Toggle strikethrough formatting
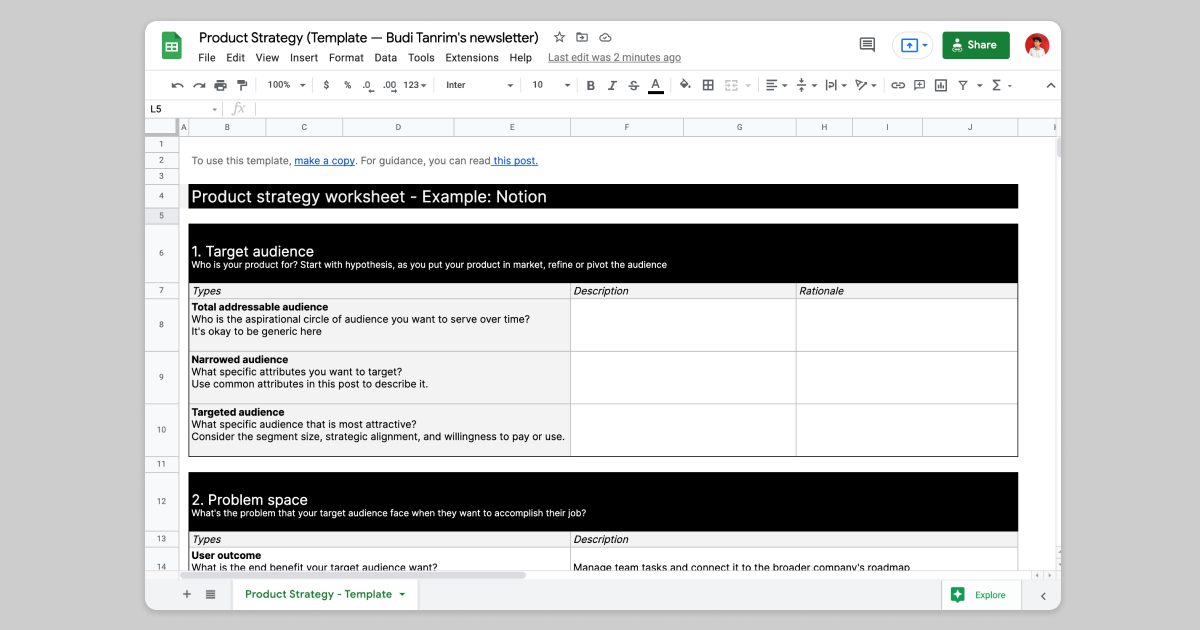The image size is (1200, 630). pos(633,86)
